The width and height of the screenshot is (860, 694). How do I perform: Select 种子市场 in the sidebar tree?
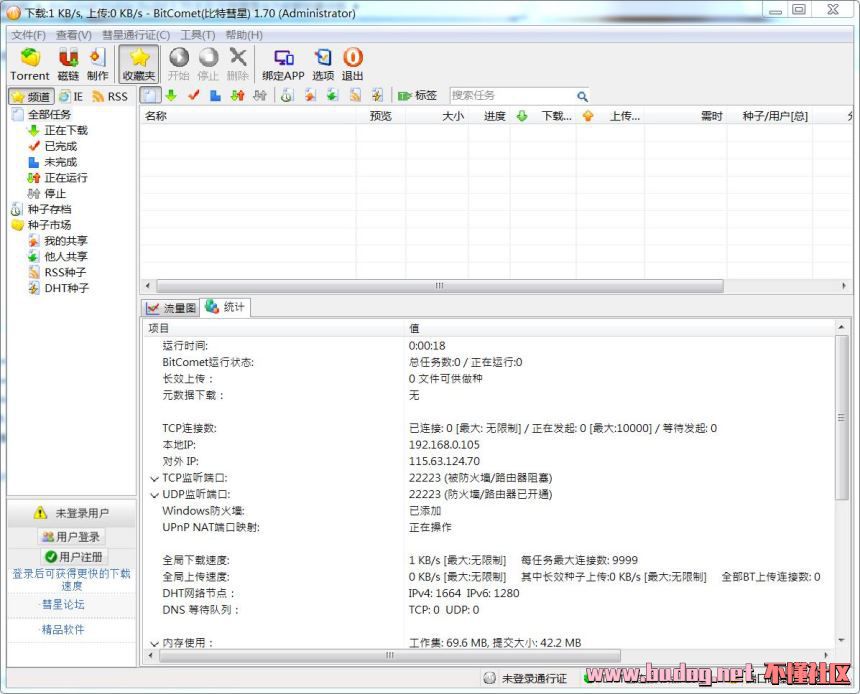[x=49, y=225]
